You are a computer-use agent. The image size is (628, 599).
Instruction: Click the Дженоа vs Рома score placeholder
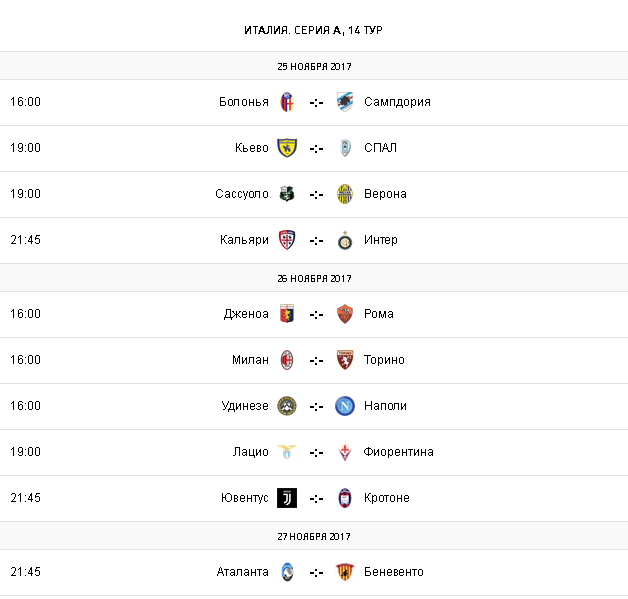316,314
